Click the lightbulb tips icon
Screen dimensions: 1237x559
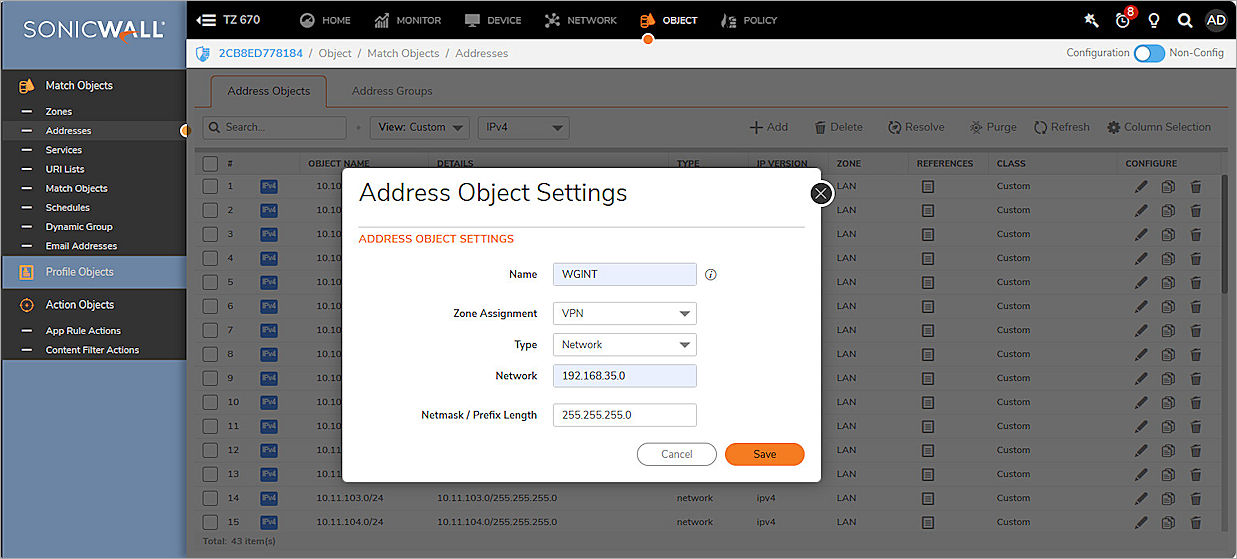pos(1154,20)
